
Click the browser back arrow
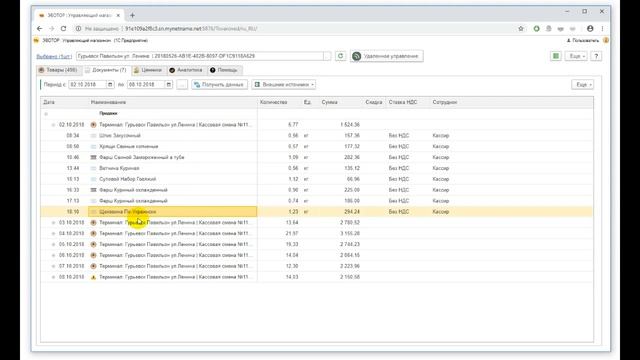click(x=39, y=29)
